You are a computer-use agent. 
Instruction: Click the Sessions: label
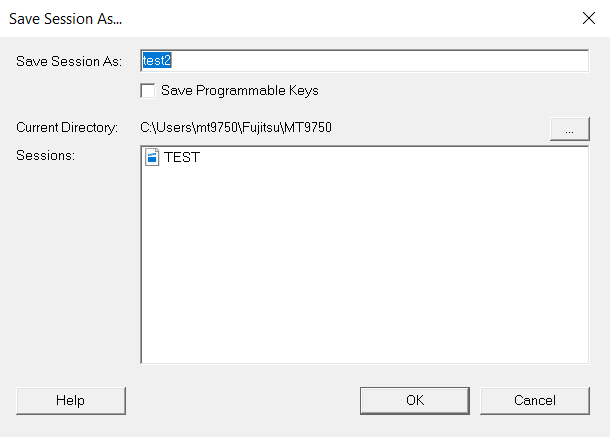[46, 156]
